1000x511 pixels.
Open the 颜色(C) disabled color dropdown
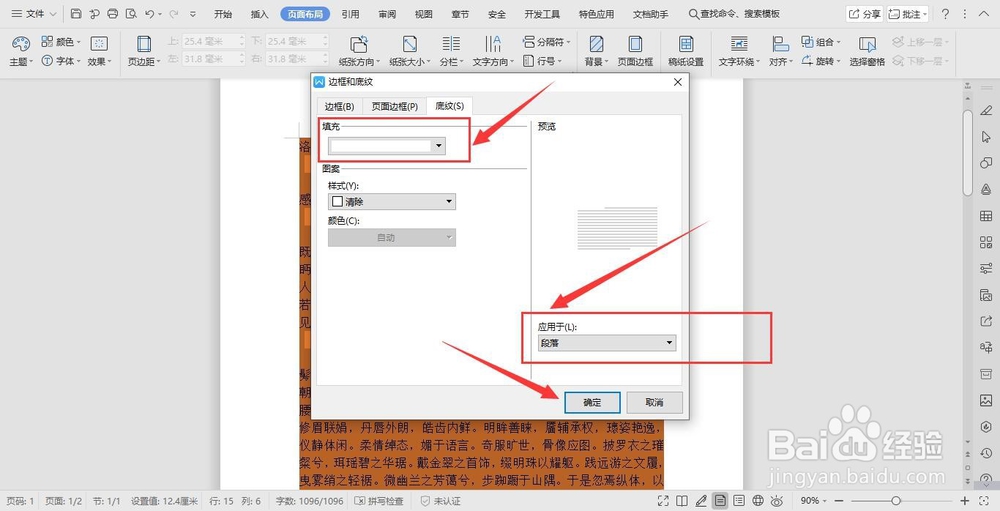(x=392, y=237)
